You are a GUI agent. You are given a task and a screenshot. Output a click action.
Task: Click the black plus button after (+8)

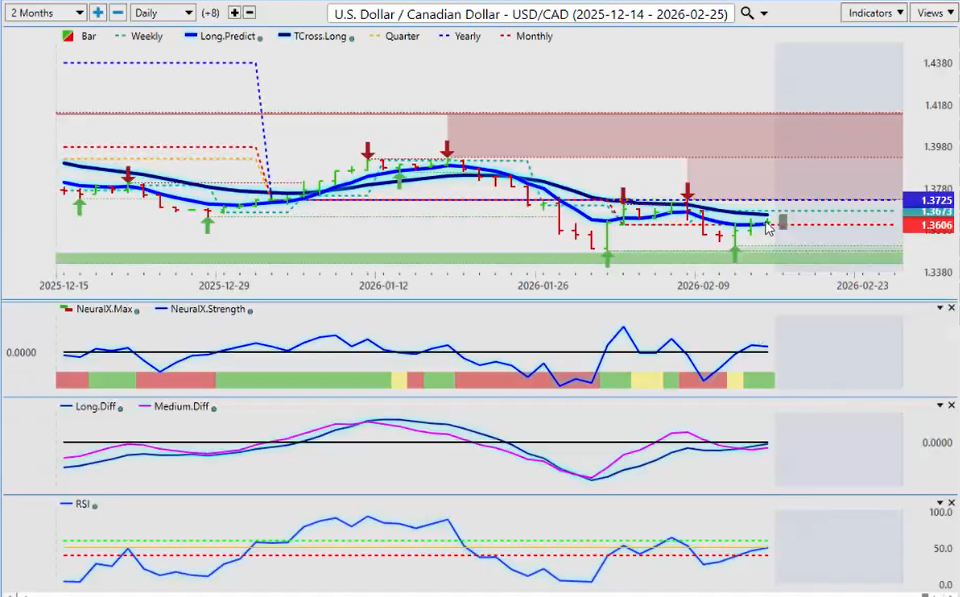coord(234,13)
